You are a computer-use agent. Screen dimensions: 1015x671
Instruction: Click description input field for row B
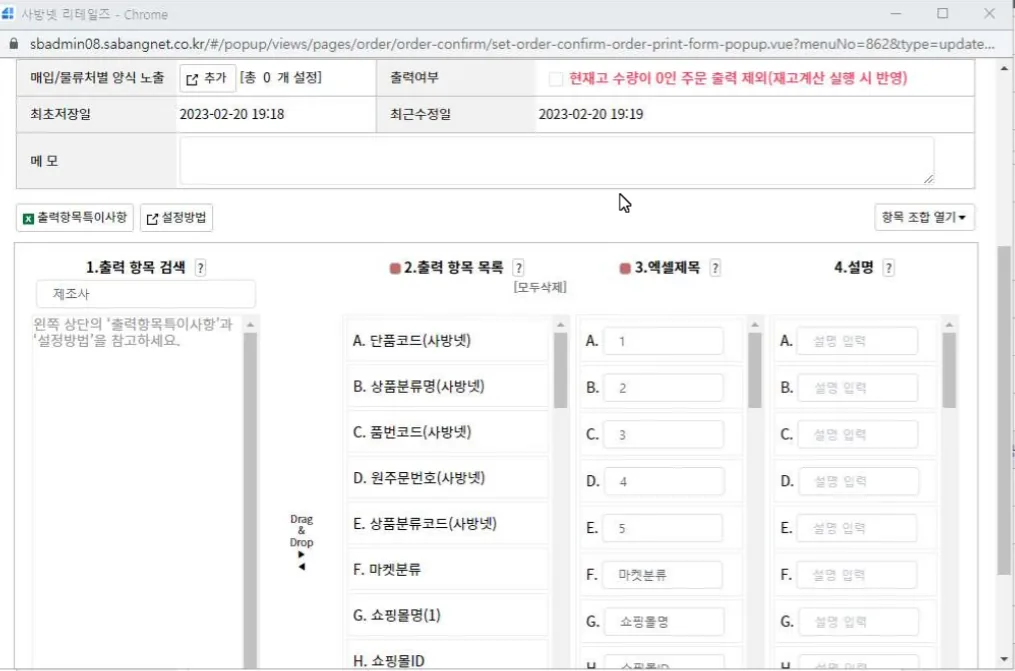[x=858, y=388]
